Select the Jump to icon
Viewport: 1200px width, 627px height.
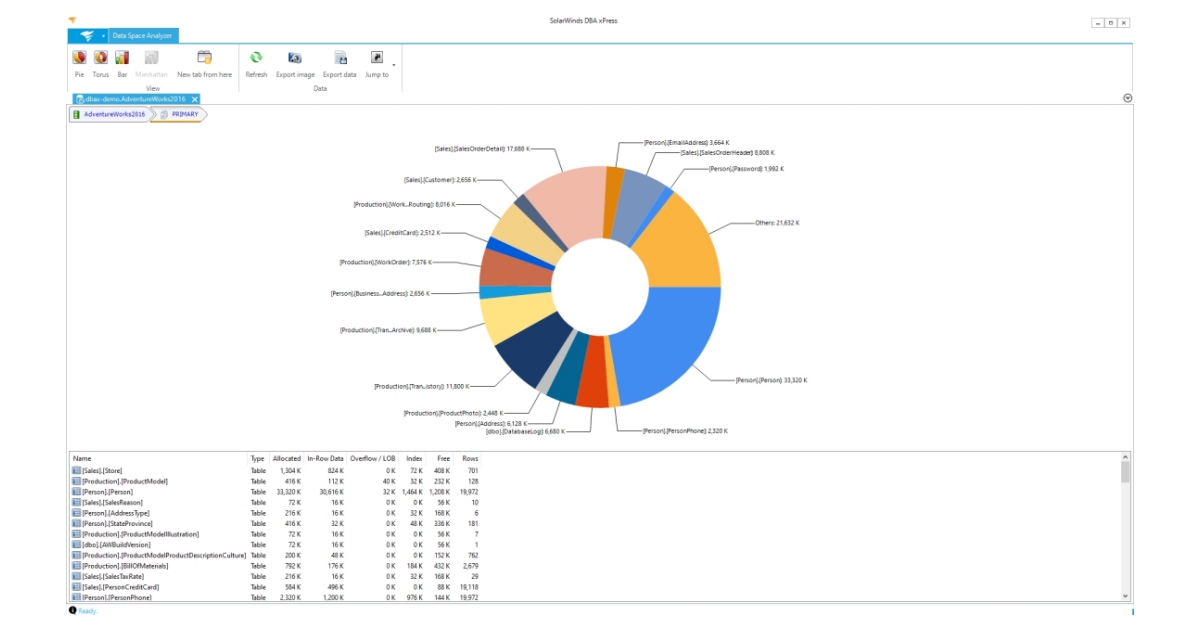[377, 57]
